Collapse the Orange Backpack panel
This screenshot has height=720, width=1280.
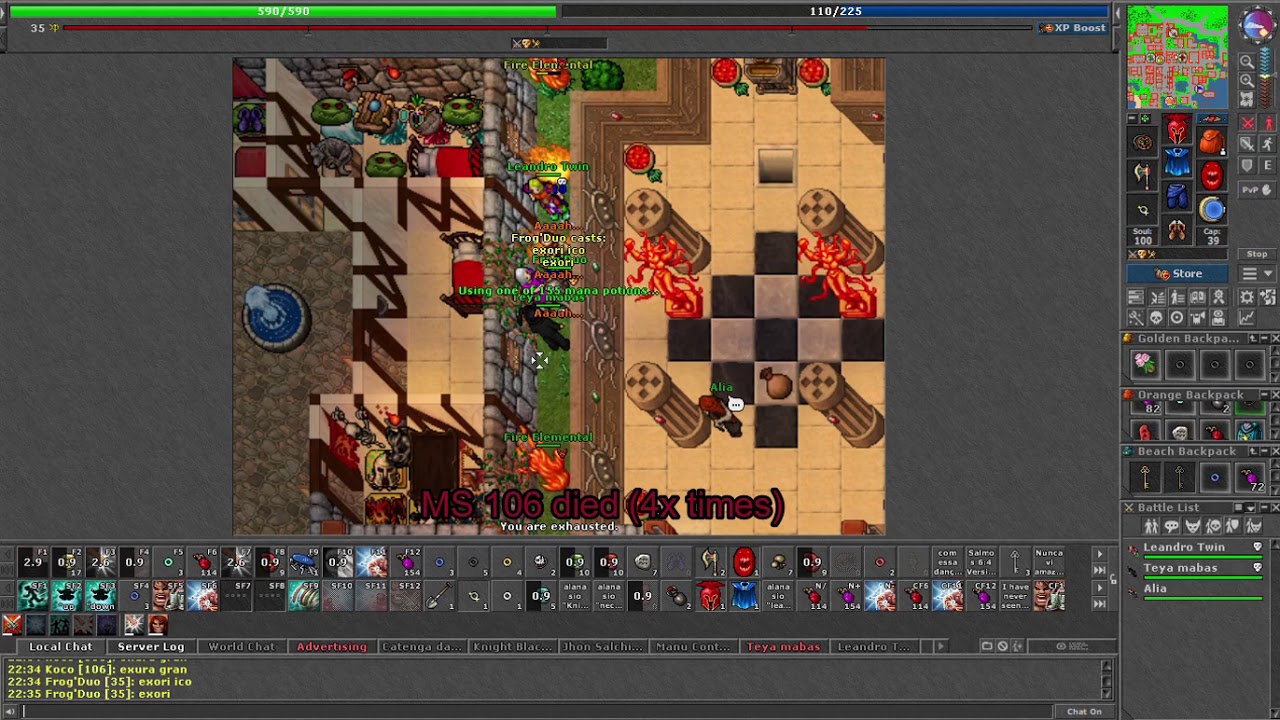[1263, 395]
